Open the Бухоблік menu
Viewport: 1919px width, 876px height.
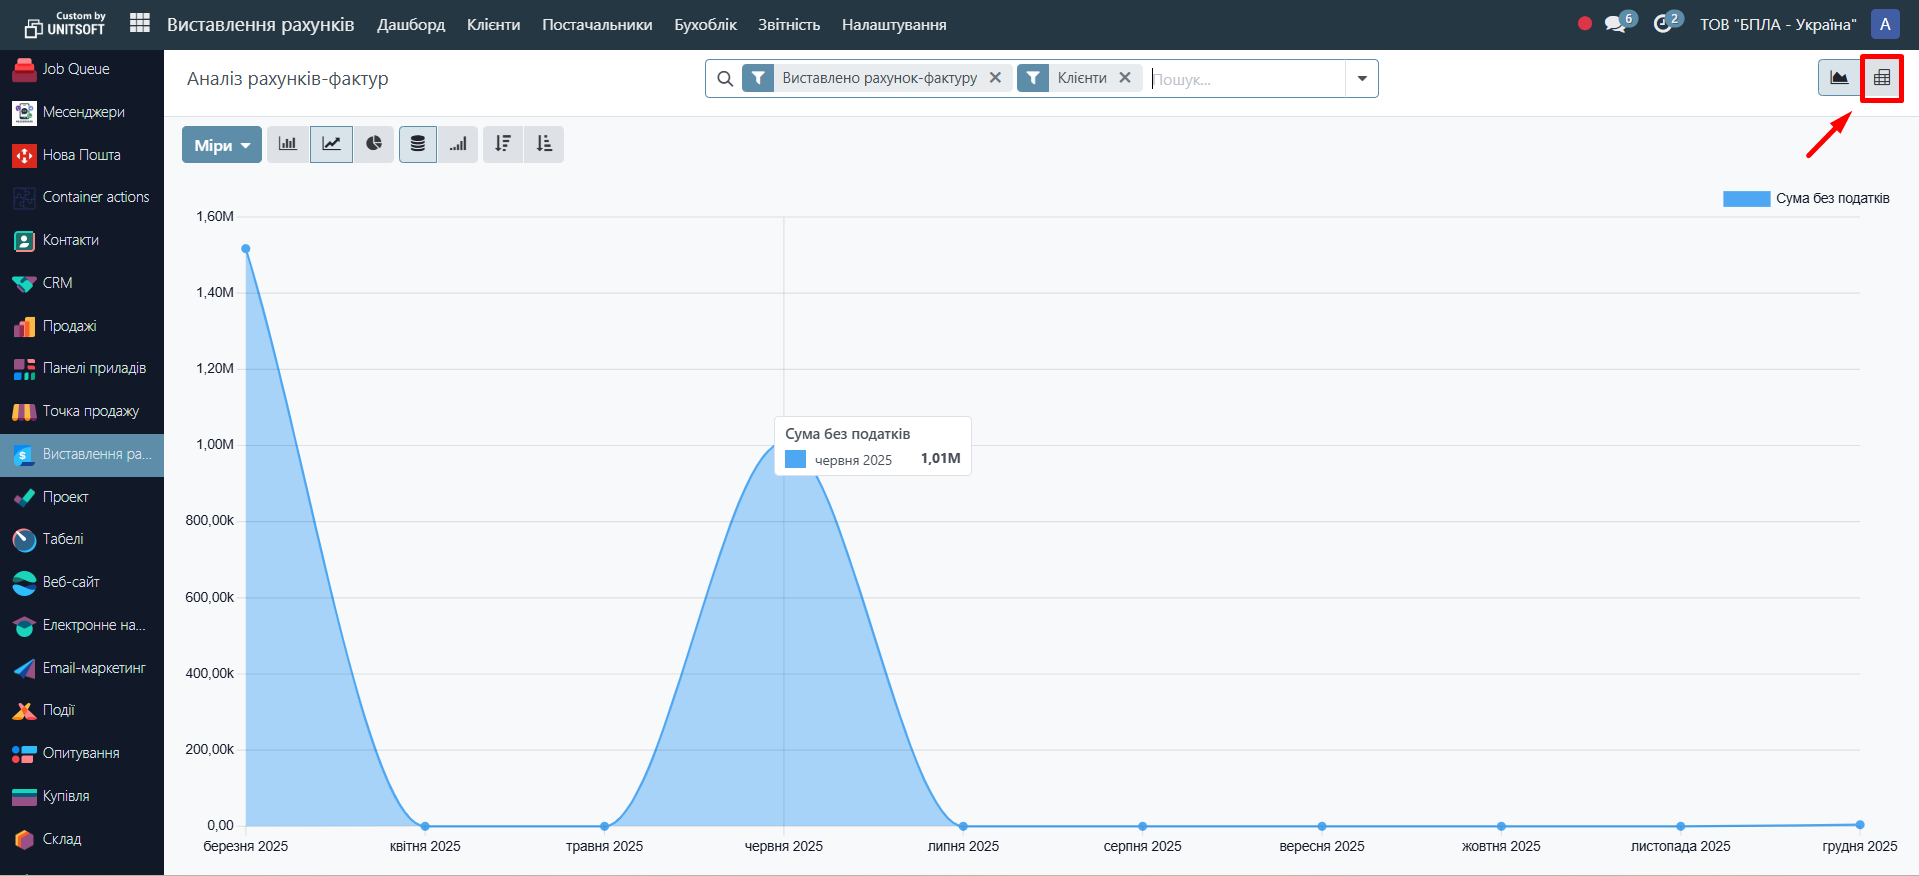705,24
